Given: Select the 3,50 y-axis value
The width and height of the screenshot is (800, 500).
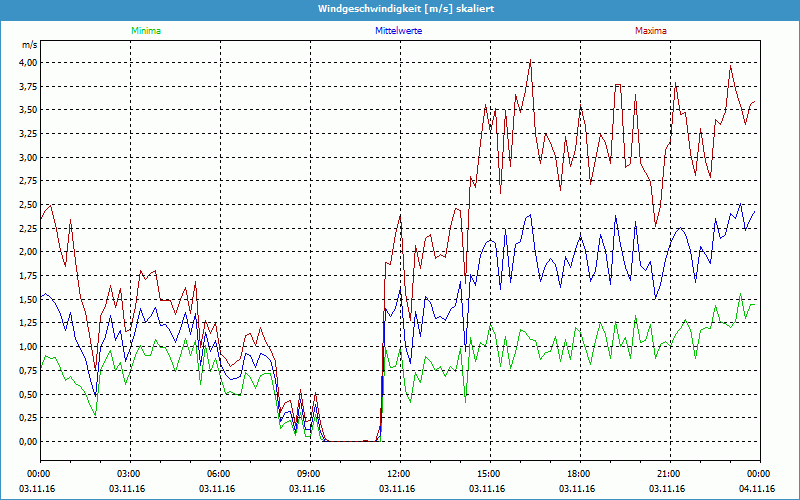Looking at the screenshot, I should click(x=29, y=110).
